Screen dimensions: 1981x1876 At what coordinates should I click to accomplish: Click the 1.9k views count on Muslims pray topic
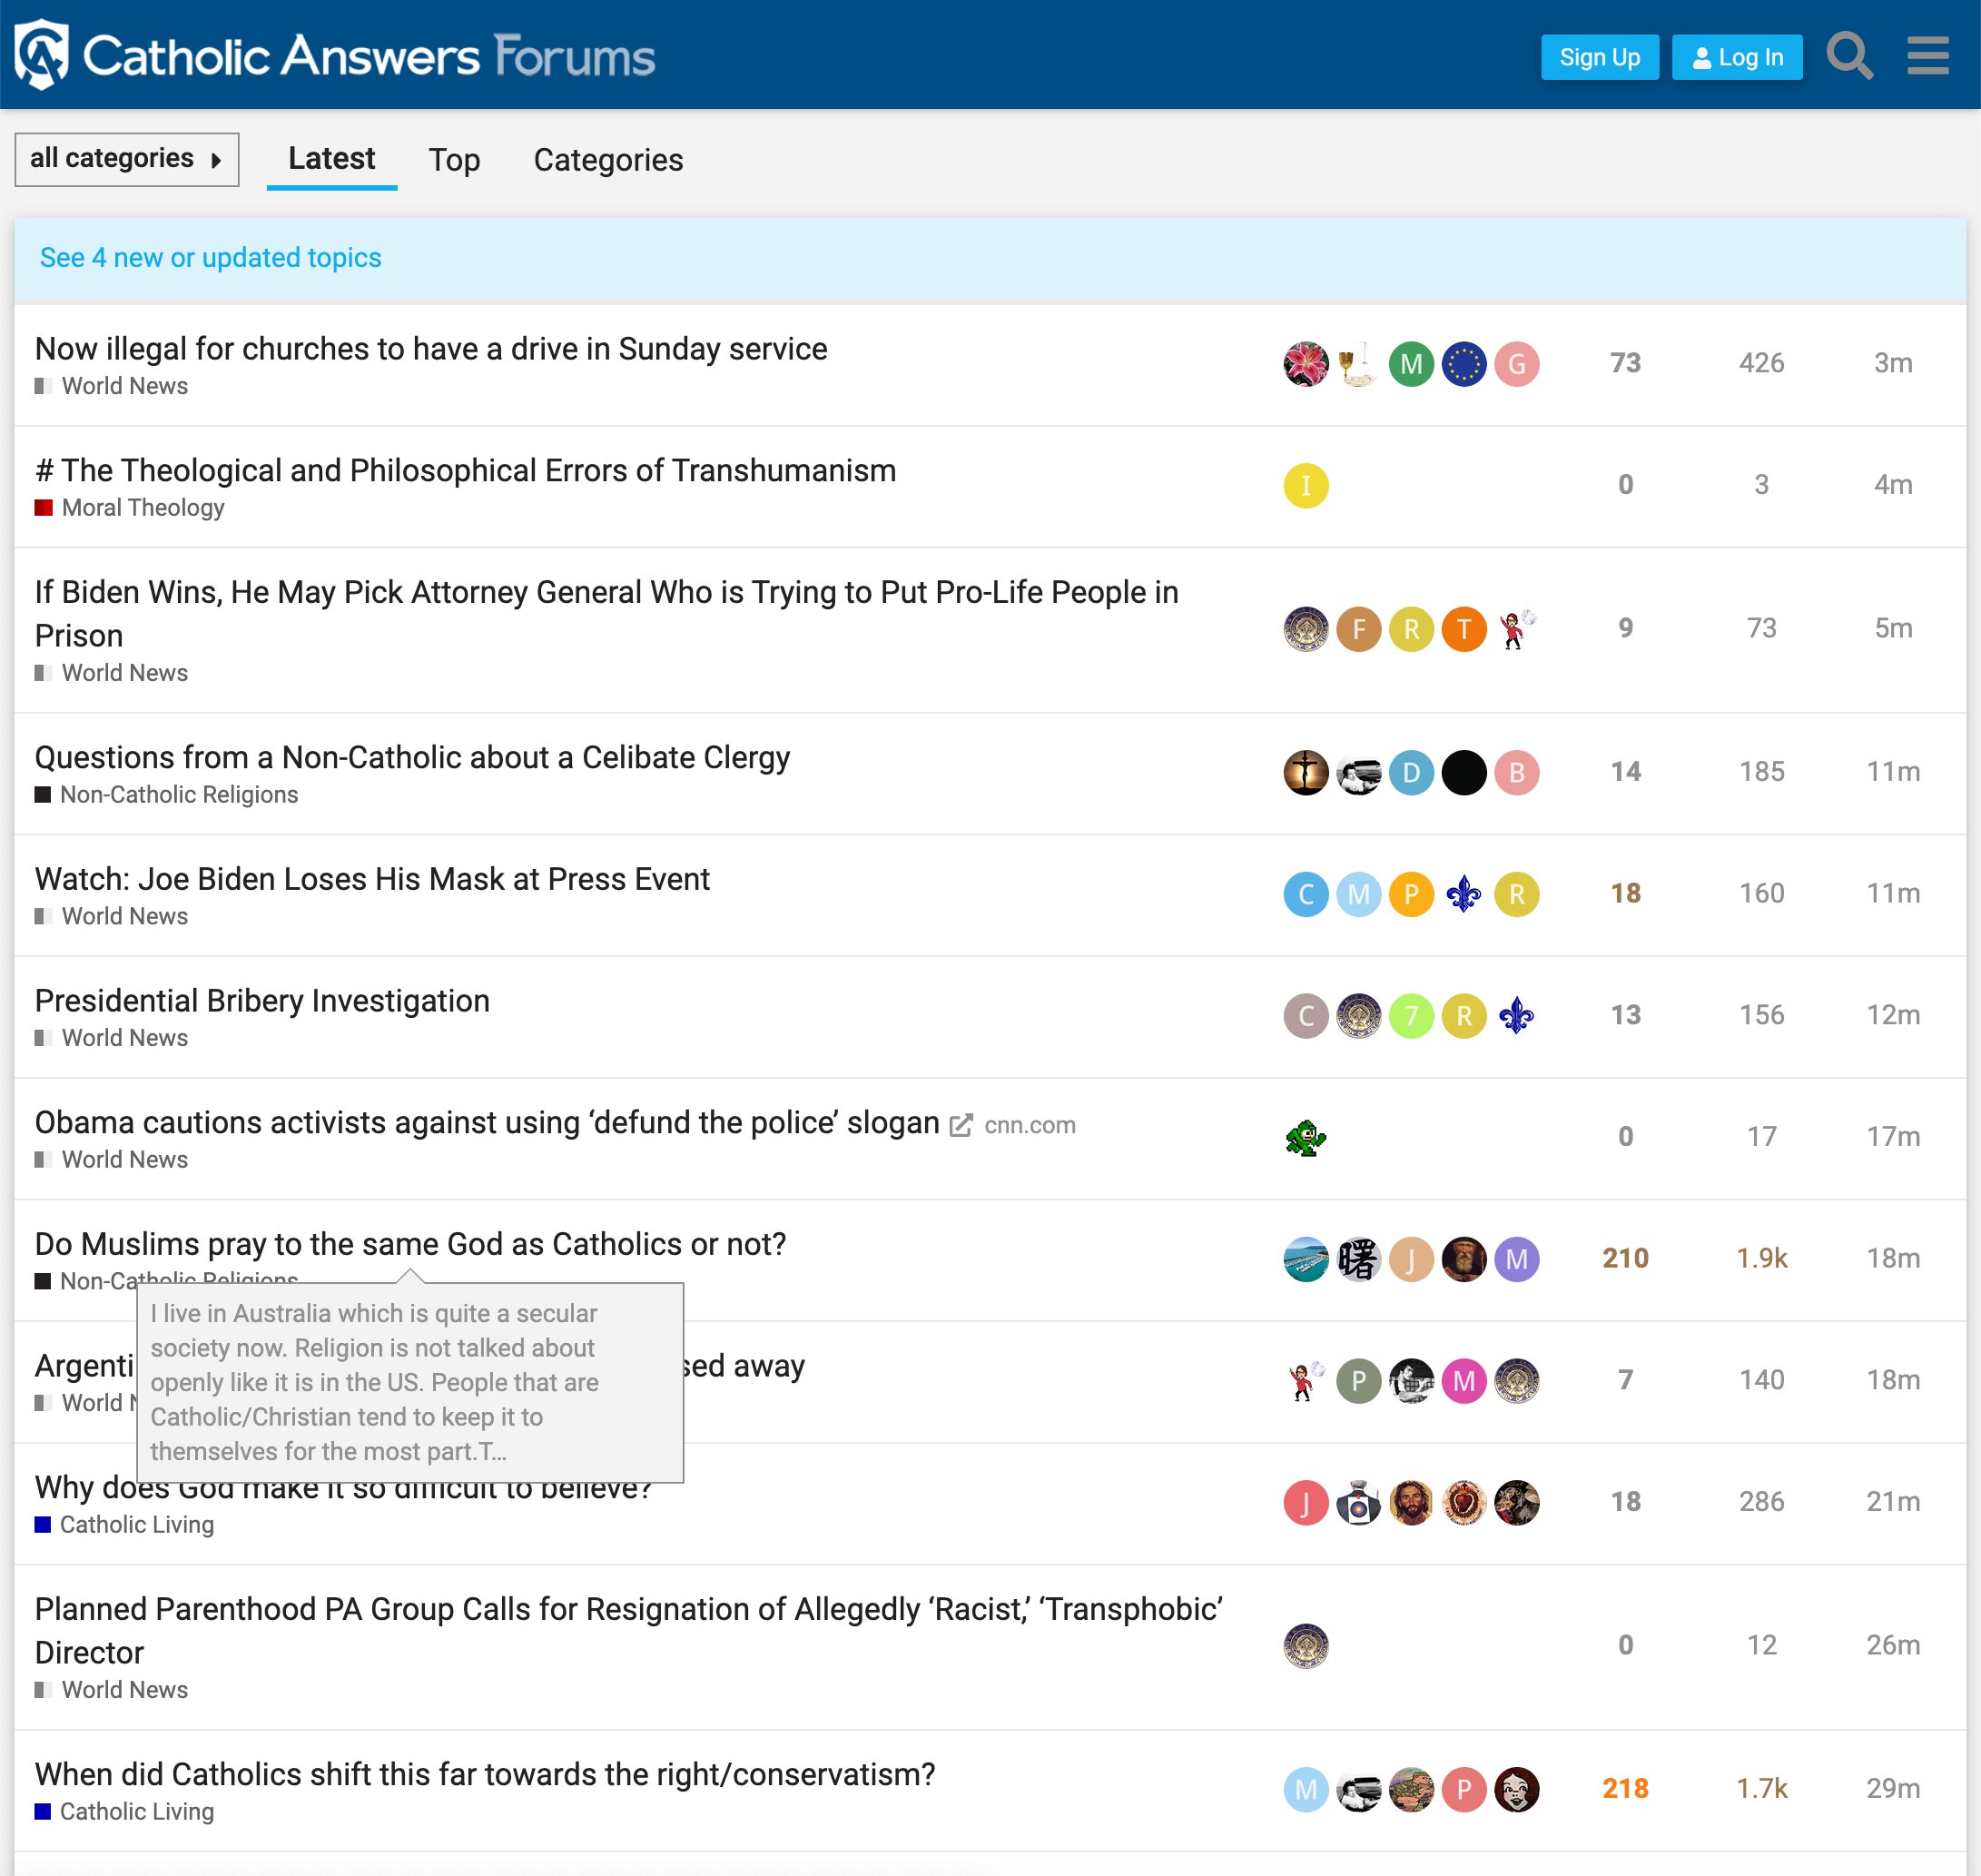tap(1761, 1258)
